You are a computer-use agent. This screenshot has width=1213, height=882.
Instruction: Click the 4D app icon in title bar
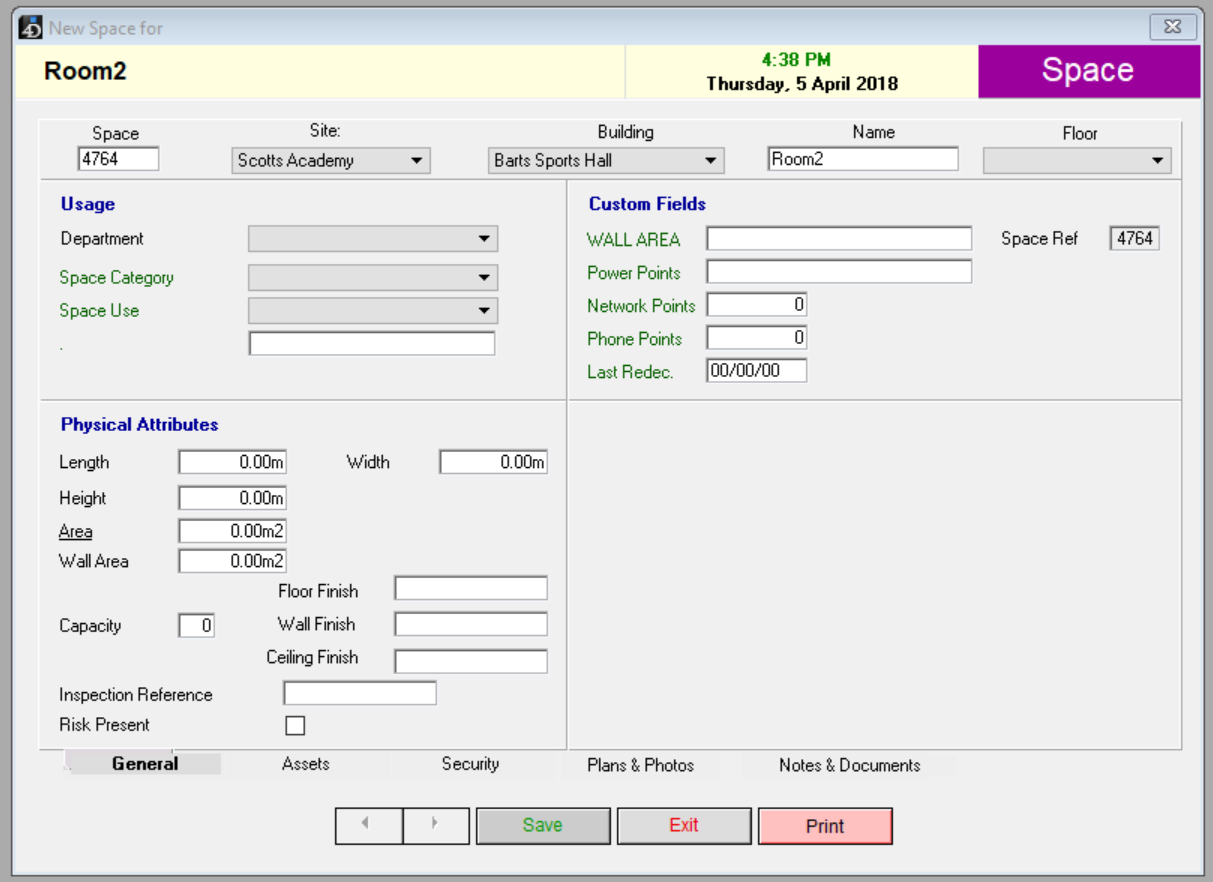click(x=32, y=27)
